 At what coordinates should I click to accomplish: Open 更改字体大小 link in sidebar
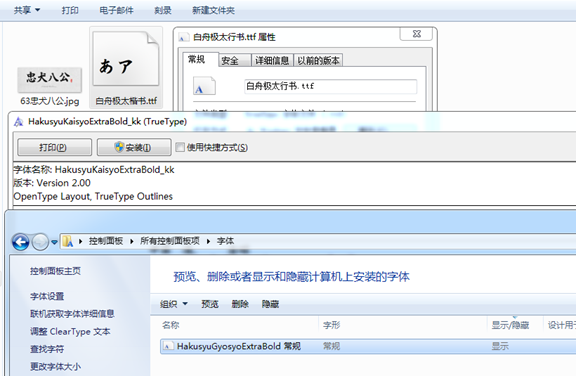(55, 366)
